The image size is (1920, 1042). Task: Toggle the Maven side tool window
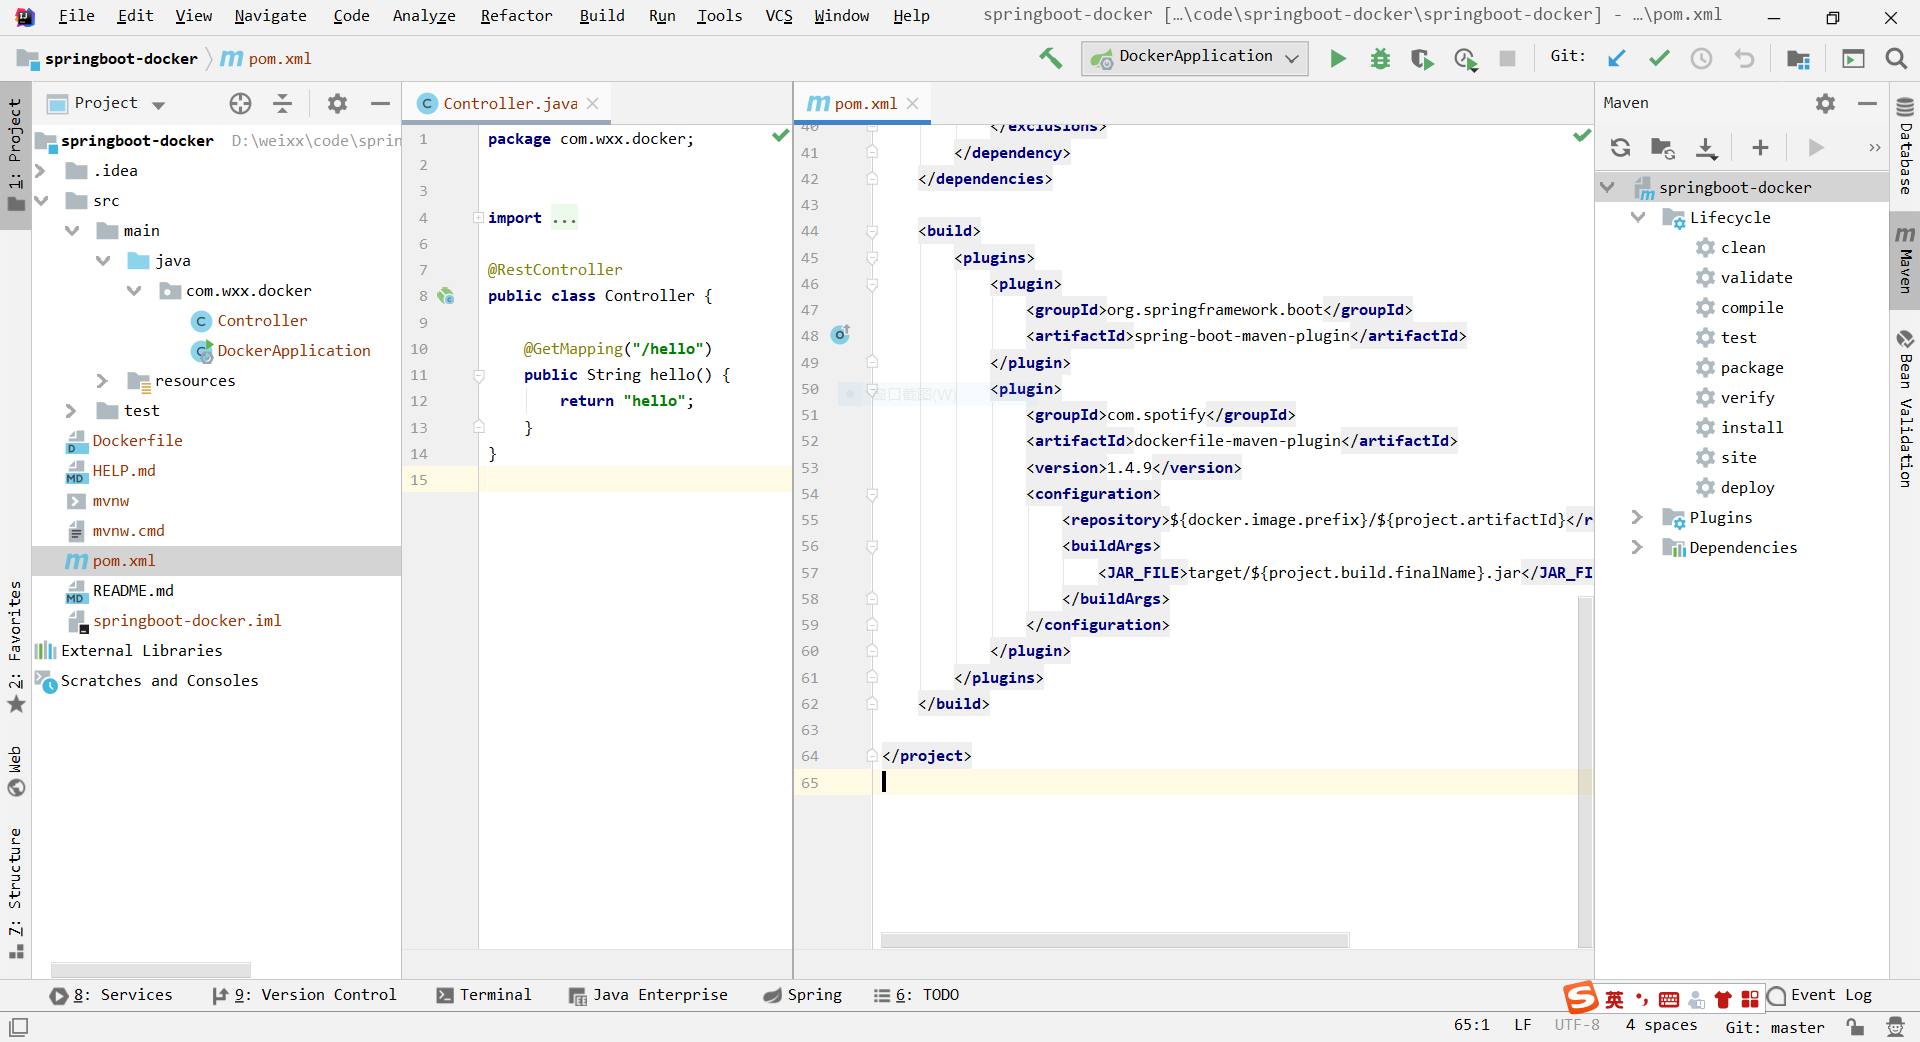pyautogui.click(x=1905, y=258)
